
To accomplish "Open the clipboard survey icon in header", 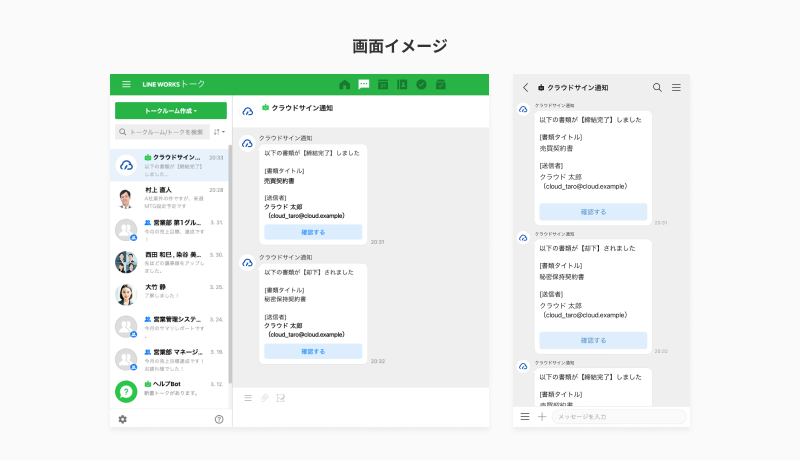I will pyautogui.click(x=441, y=84).
